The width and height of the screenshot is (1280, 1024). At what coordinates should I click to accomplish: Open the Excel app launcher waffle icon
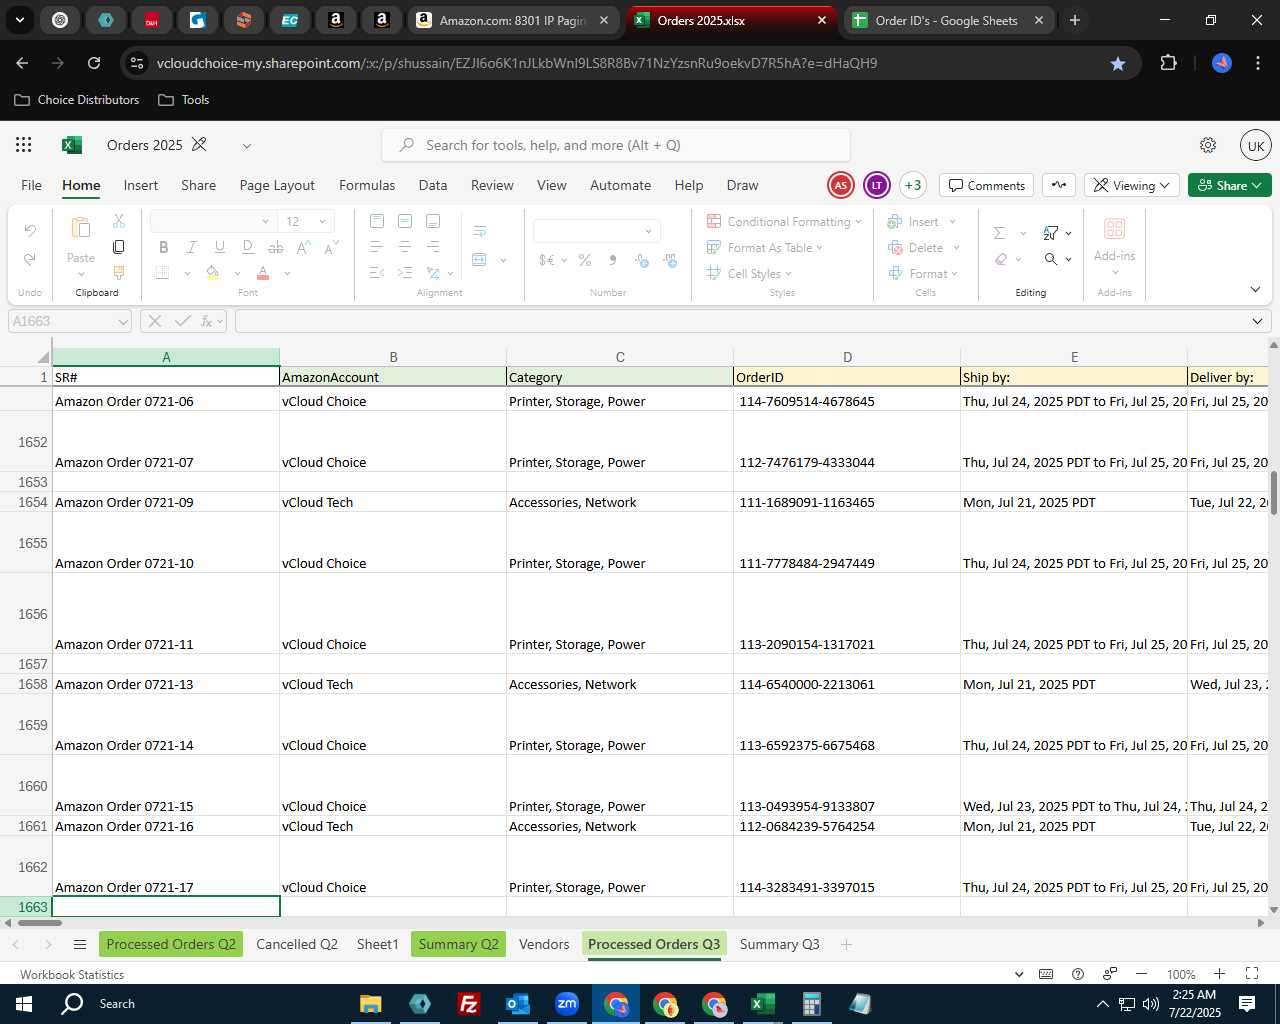[24, 145]
